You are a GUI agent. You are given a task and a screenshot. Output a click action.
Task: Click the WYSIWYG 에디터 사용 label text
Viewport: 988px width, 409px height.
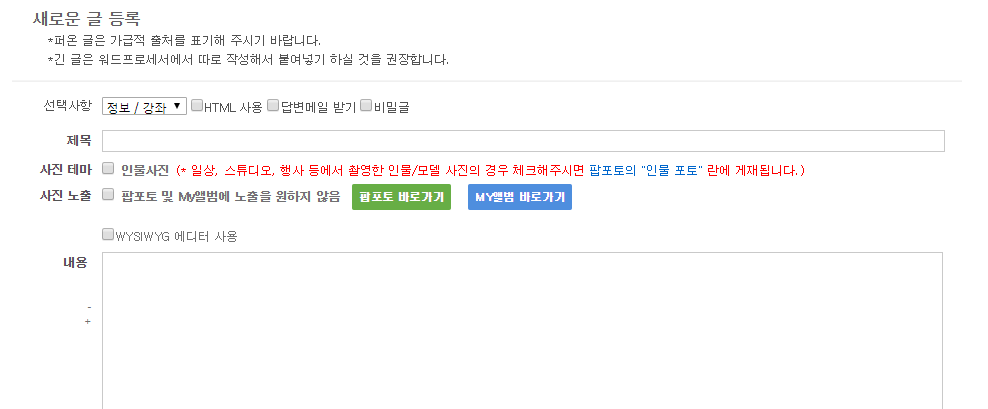[x=176, y=237]
